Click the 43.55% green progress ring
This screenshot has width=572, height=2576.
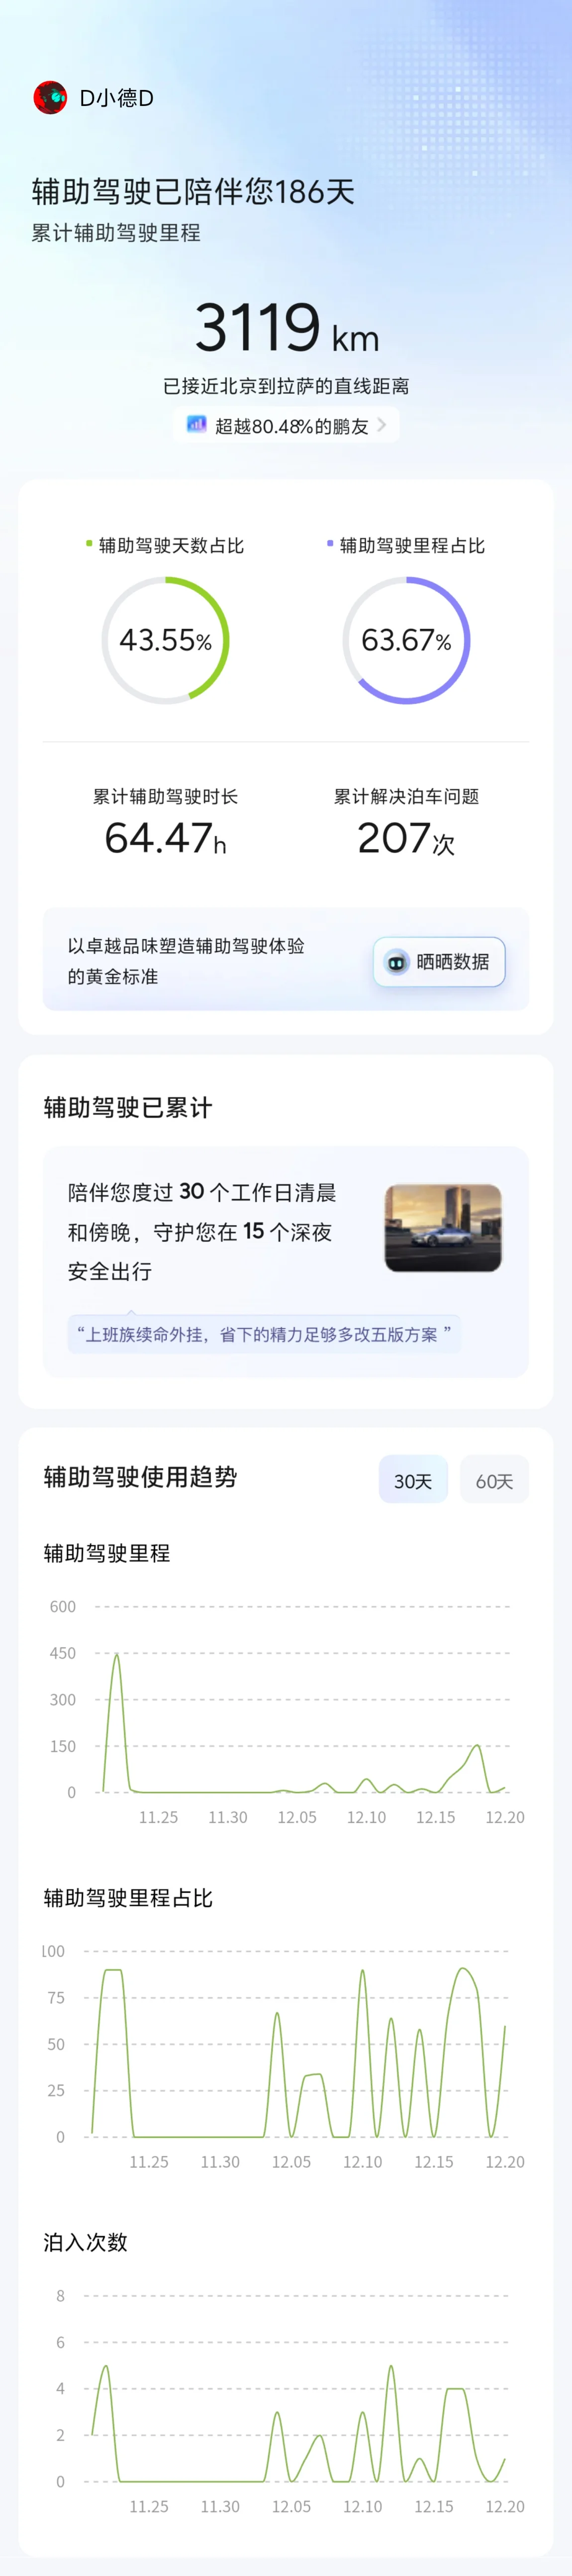(165, 640)
